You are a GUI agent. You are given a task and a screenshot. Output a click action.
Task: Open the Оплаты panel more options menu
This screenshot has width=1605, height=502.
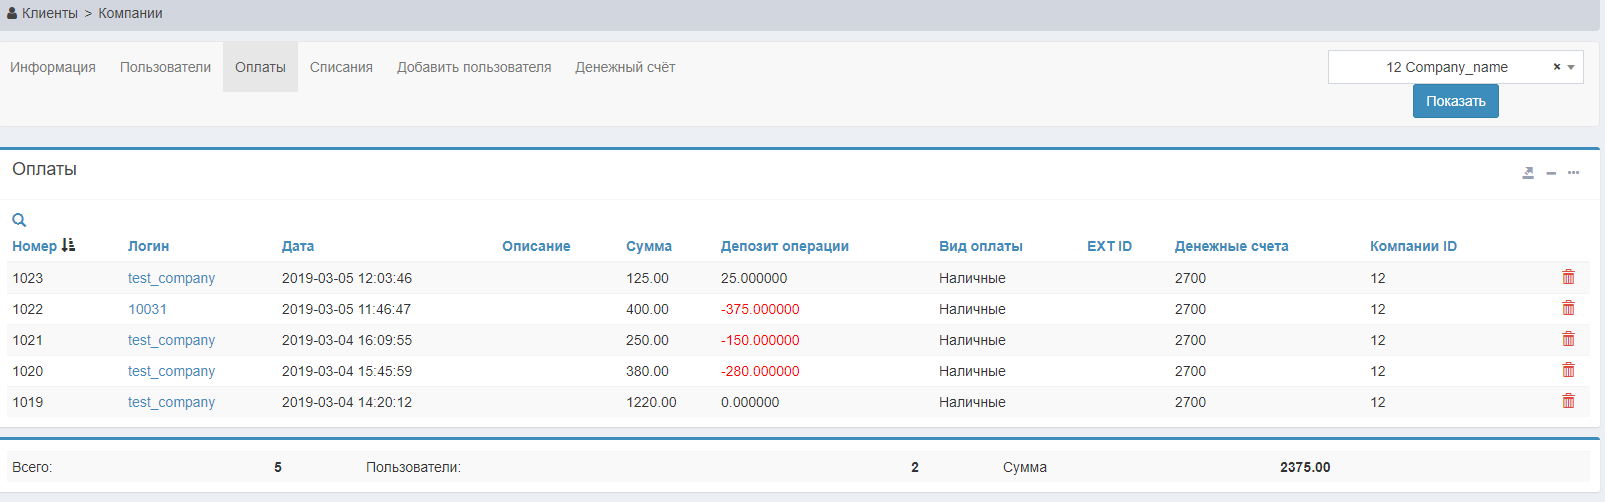1573,173
